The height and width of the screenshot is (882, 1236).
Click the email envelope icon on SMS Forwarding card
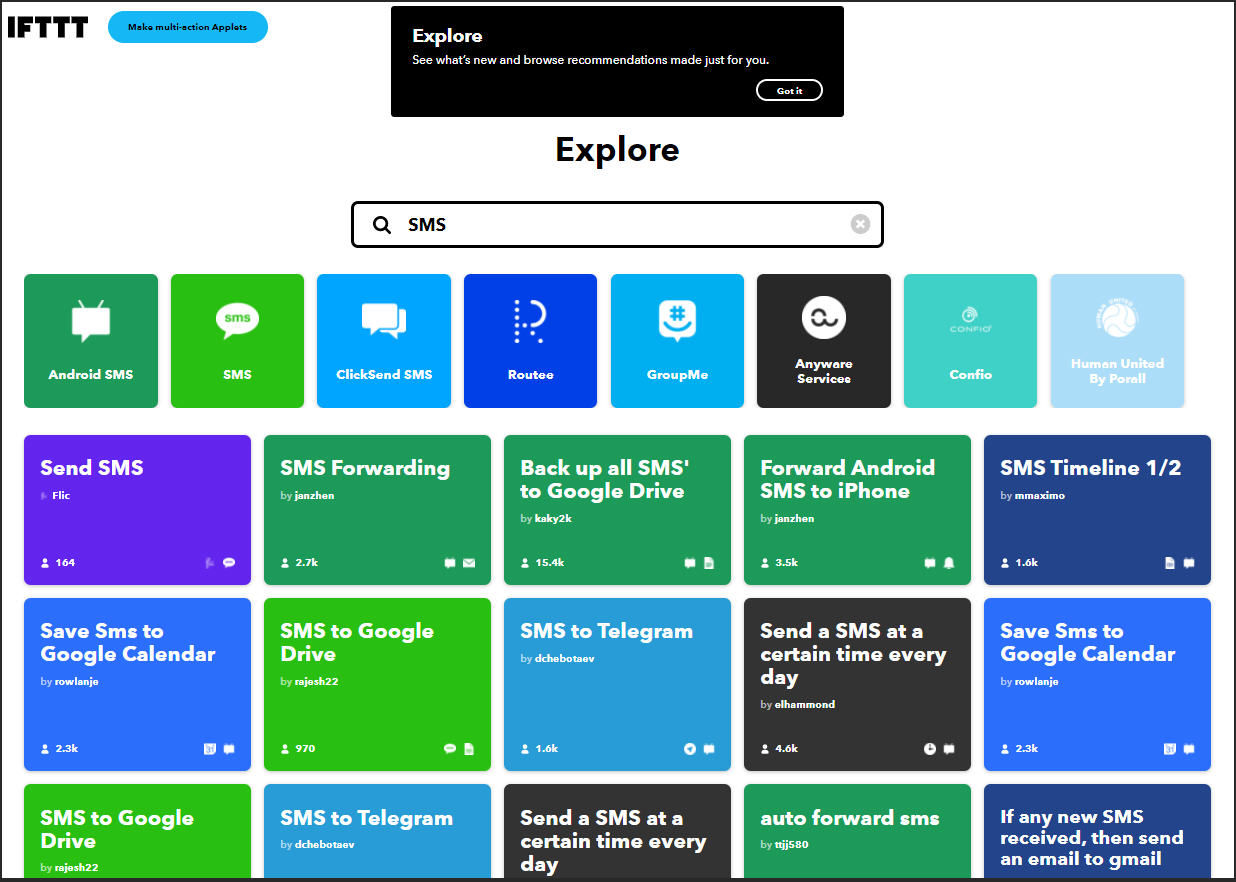469,563
